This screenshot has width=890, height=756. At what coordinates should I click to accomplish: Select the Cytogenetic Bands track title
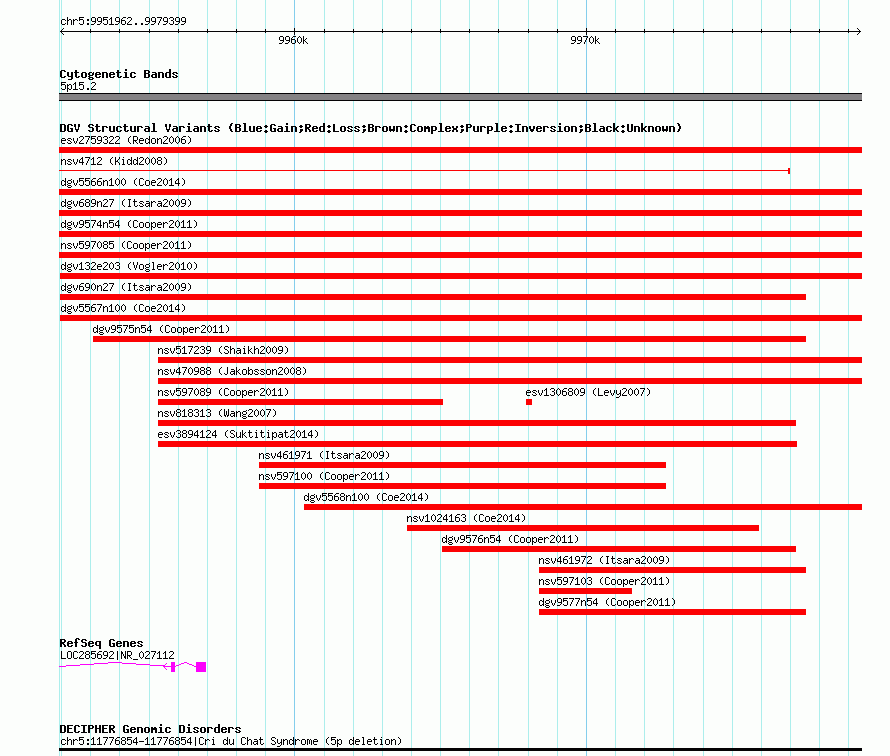(119, 74)
